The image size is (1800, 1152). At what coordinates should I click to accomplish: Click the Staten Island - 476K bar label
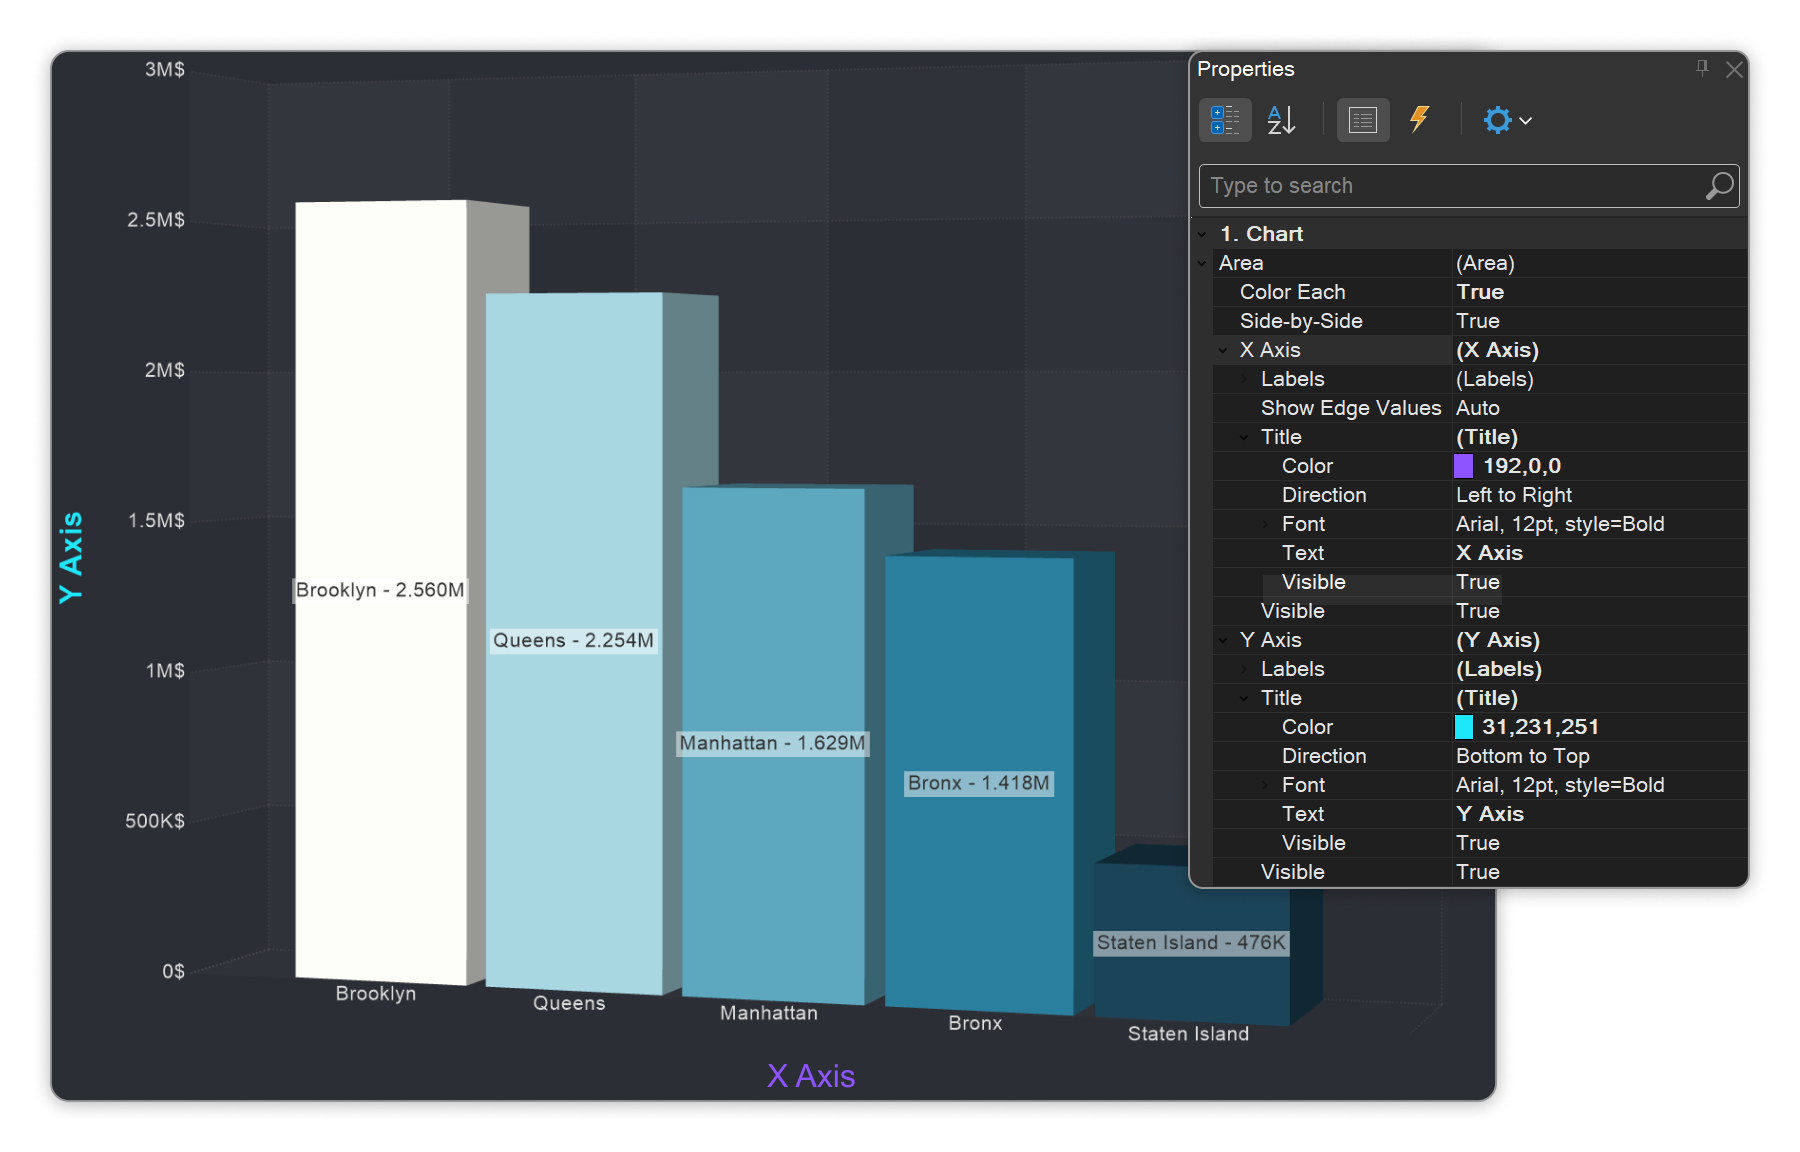1191,943
